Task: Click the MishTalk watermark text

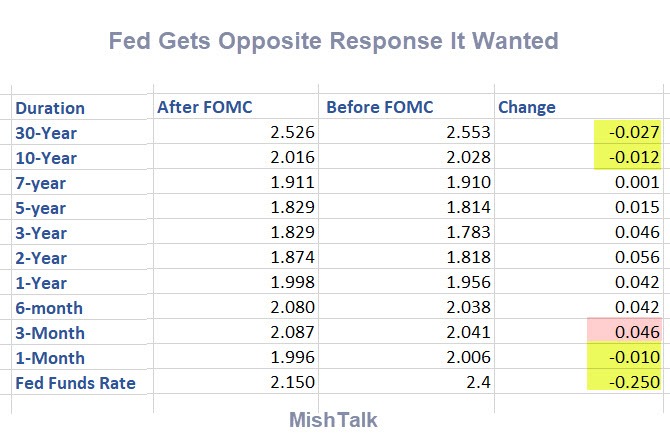Action: point(333,420)
